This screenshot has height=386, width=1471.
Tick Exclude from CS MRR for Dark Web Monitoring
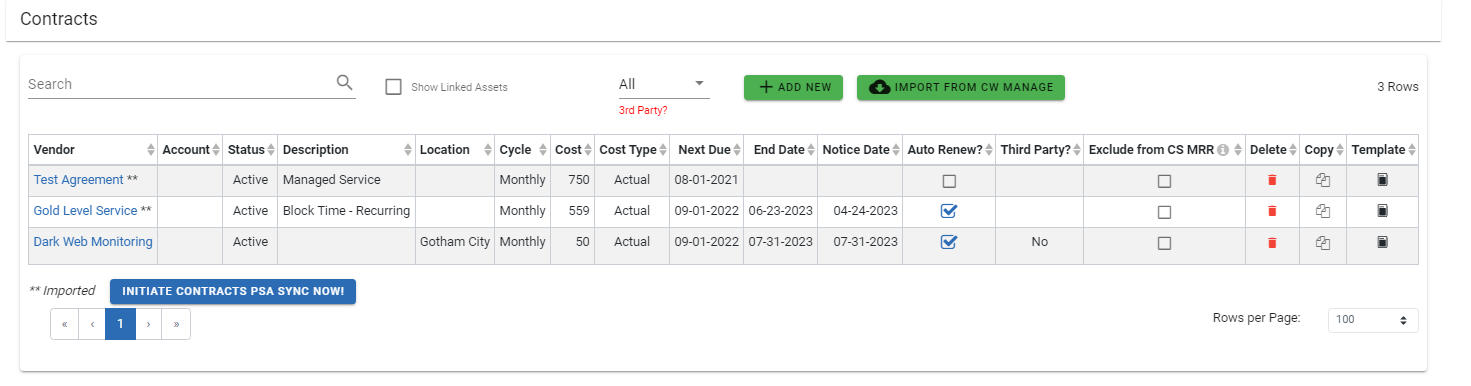[1164, 242]
